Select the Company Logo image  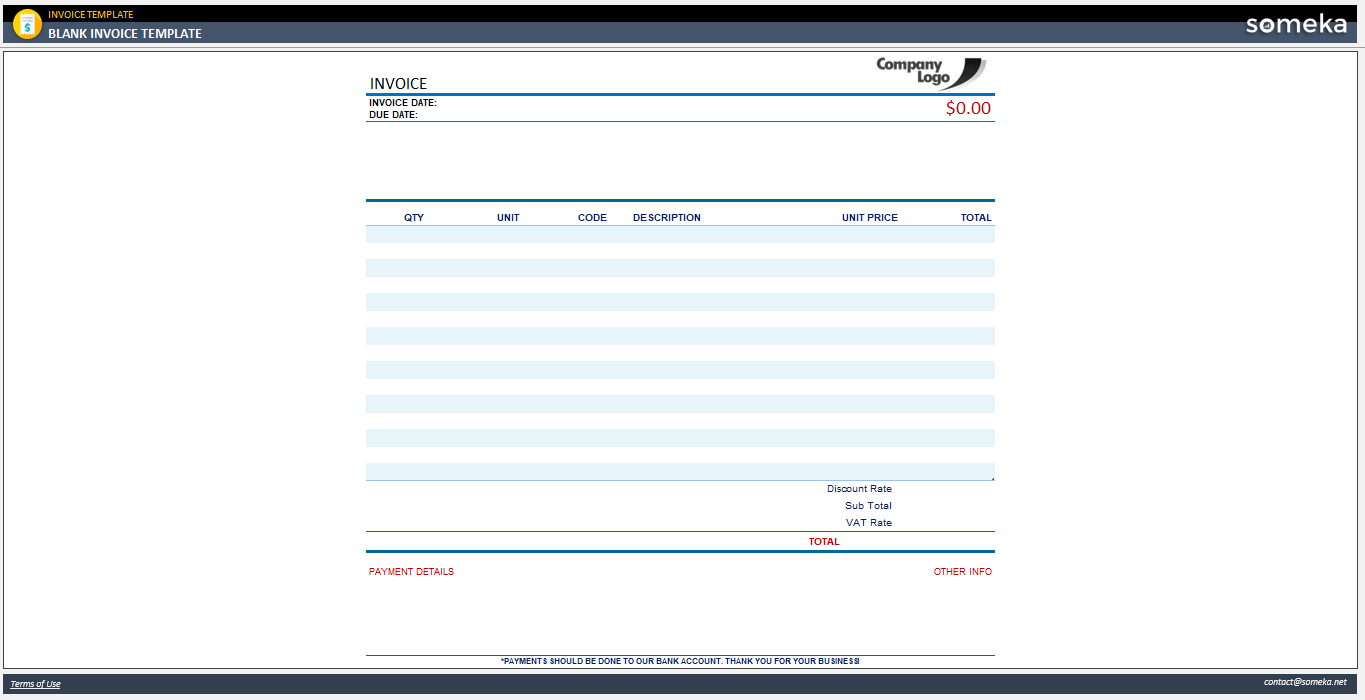pyautogui.click(x=930, y=73)
